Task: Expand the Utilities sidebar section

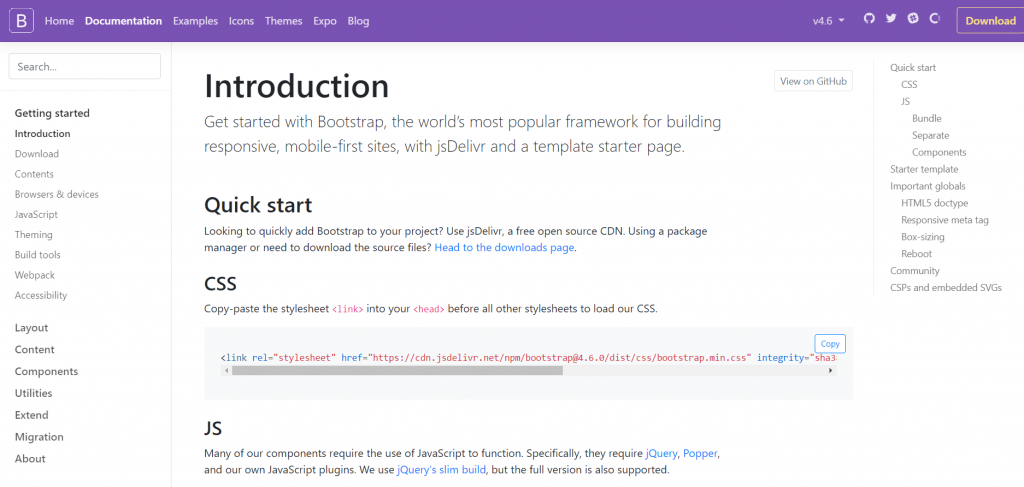Action: click(33, 394)
